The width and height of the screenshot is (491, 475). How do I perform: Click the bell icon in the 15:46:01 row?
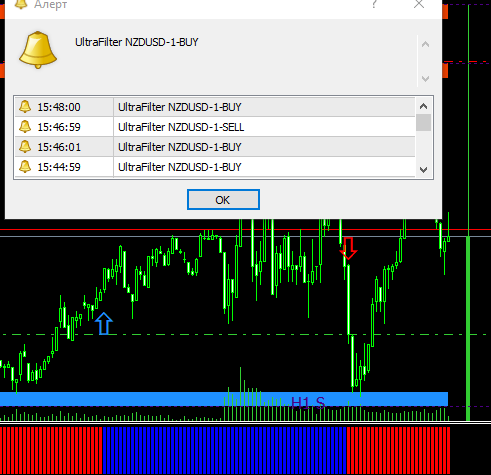click(x=25, y=147)
